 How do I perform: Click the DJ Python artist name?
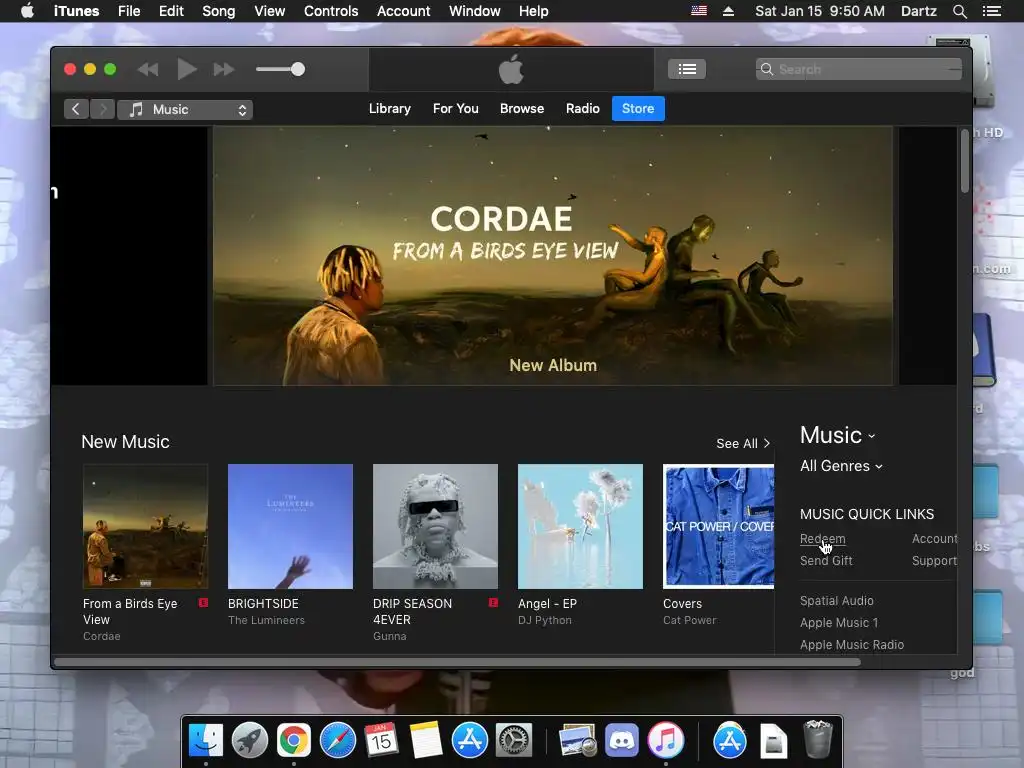click(545, 620)
